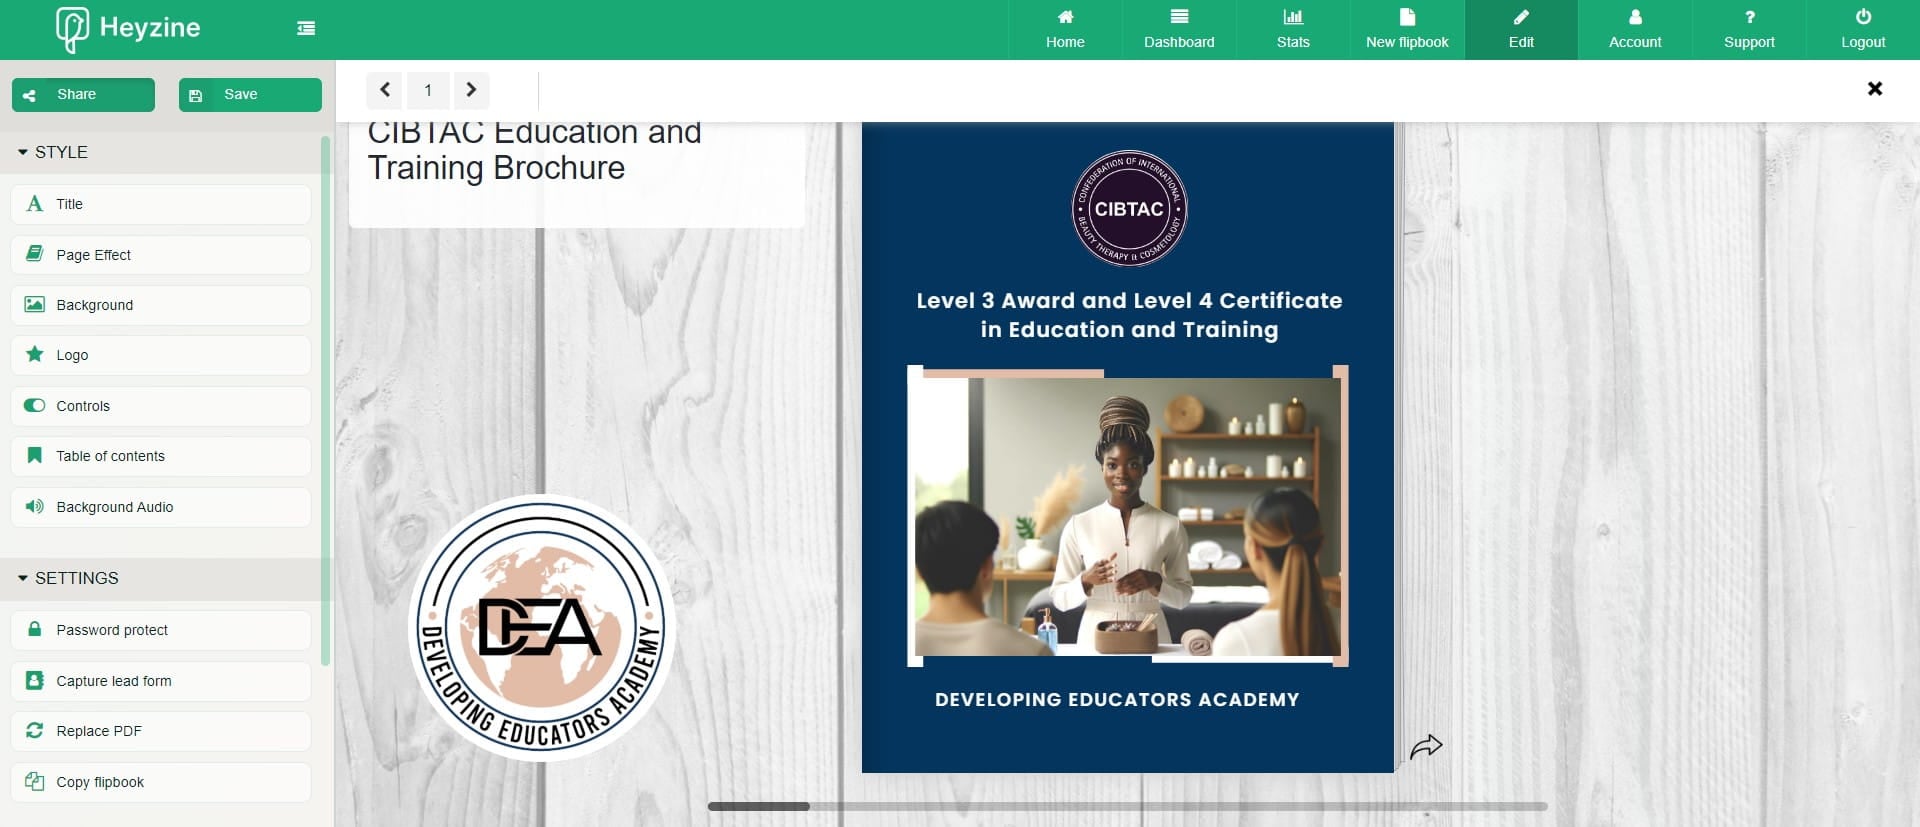This screenshot has width=1920, height=827.
Task: Open Capture lead form setting
Action: point(161,681)
